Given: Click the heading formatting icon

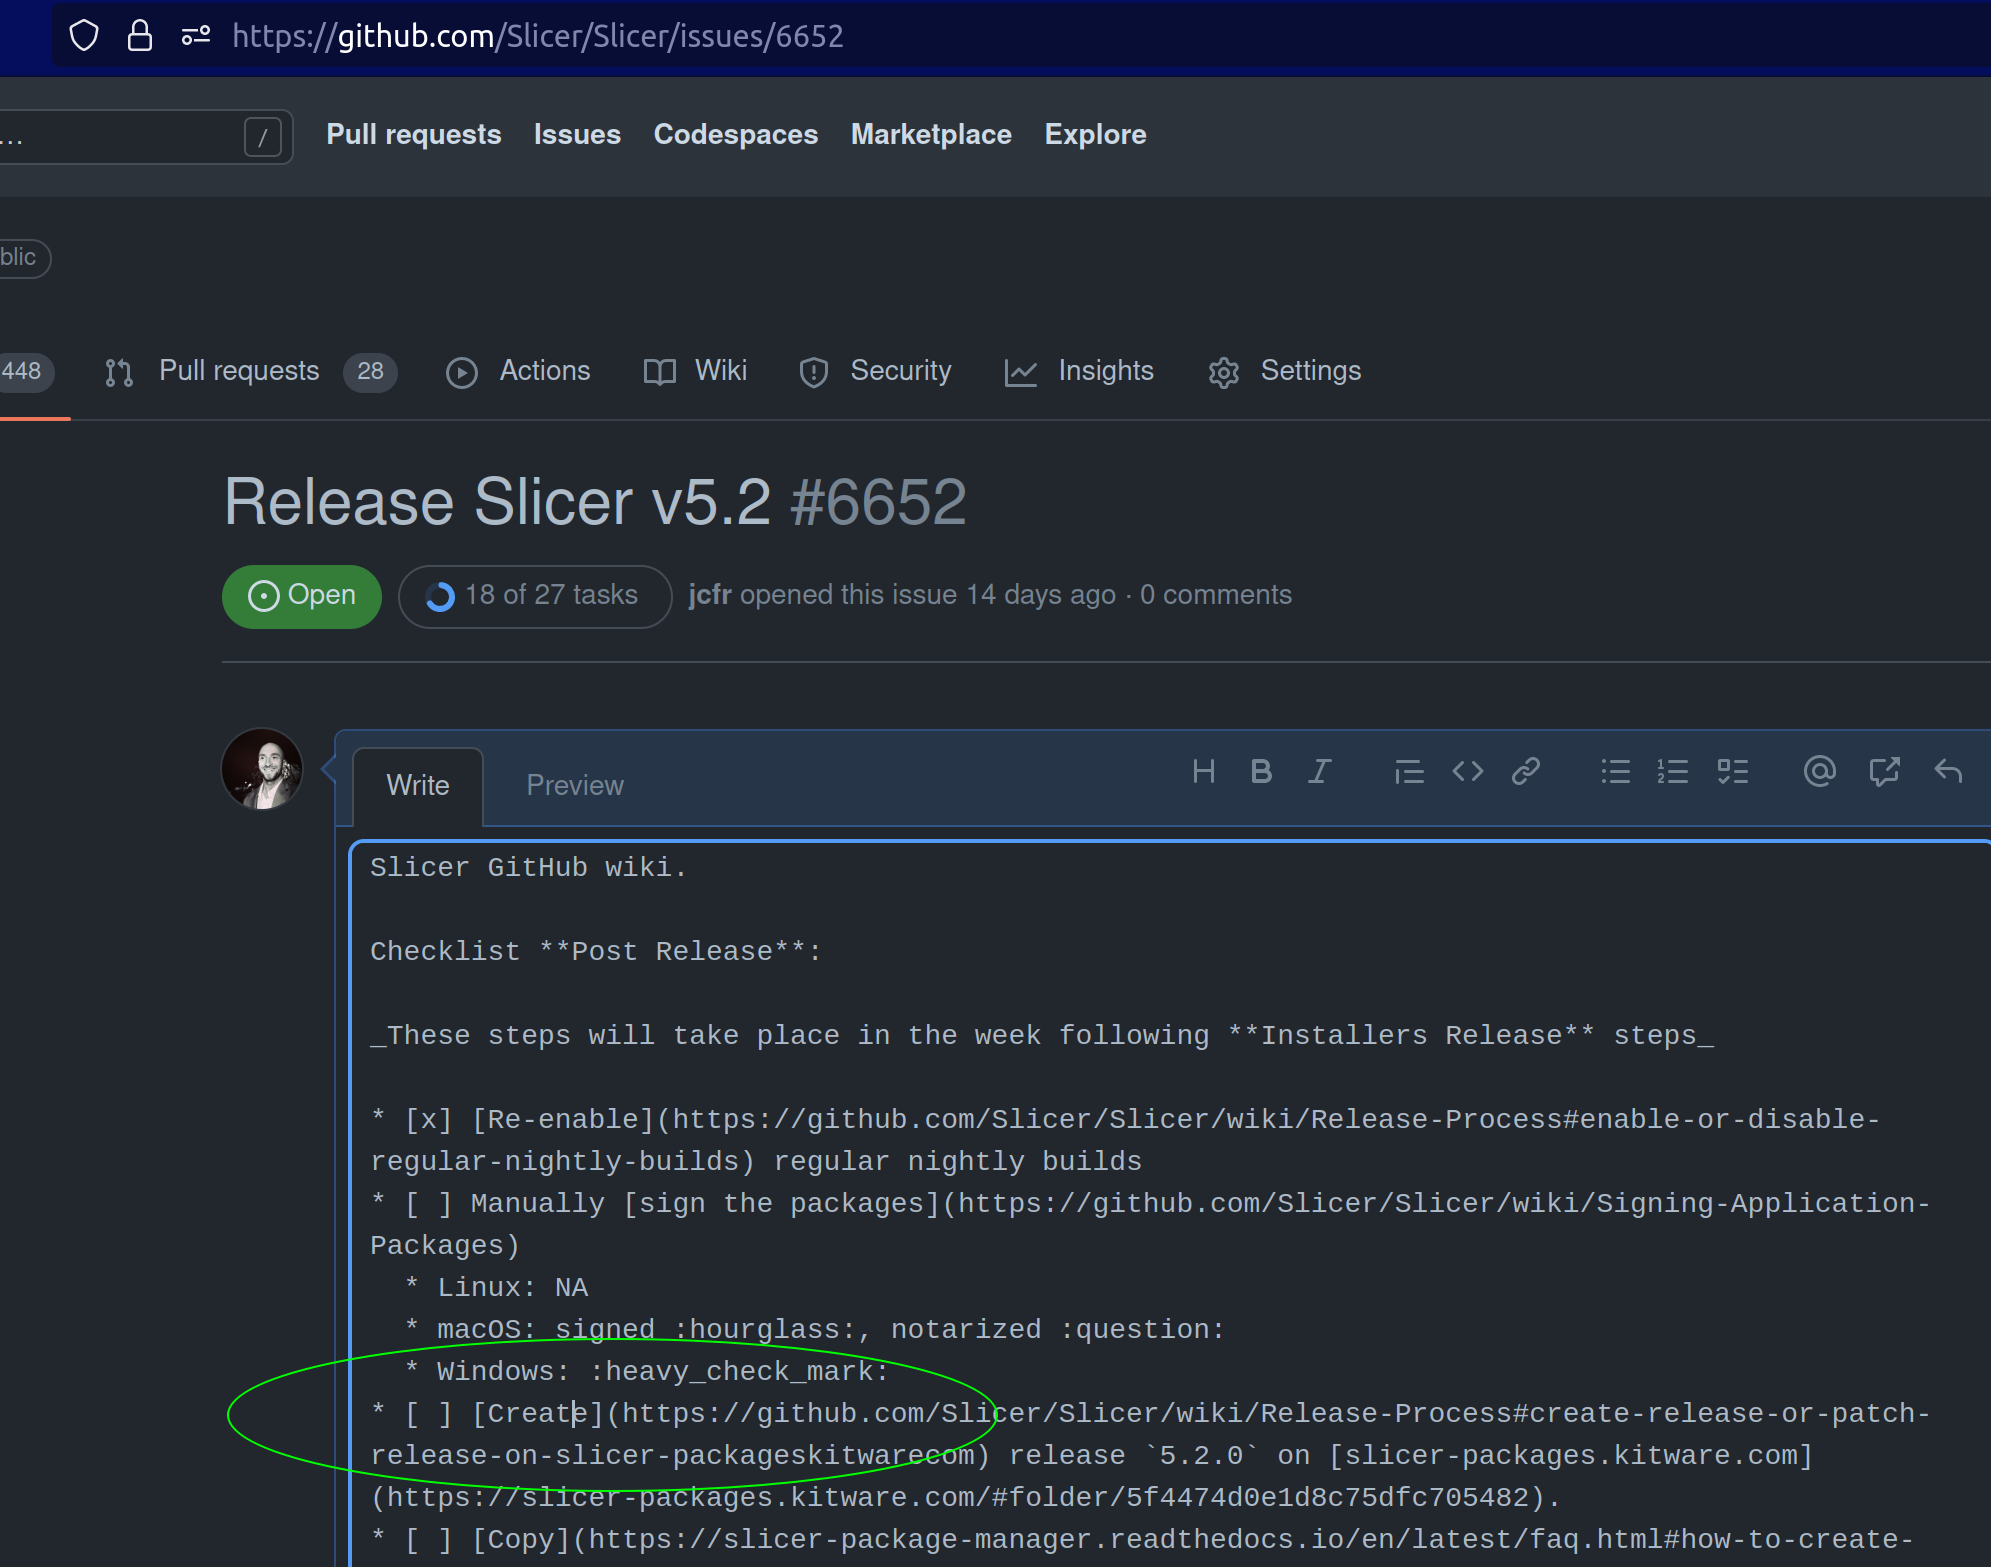Looking at the screenshot, I should click(x=1203, y=771).
